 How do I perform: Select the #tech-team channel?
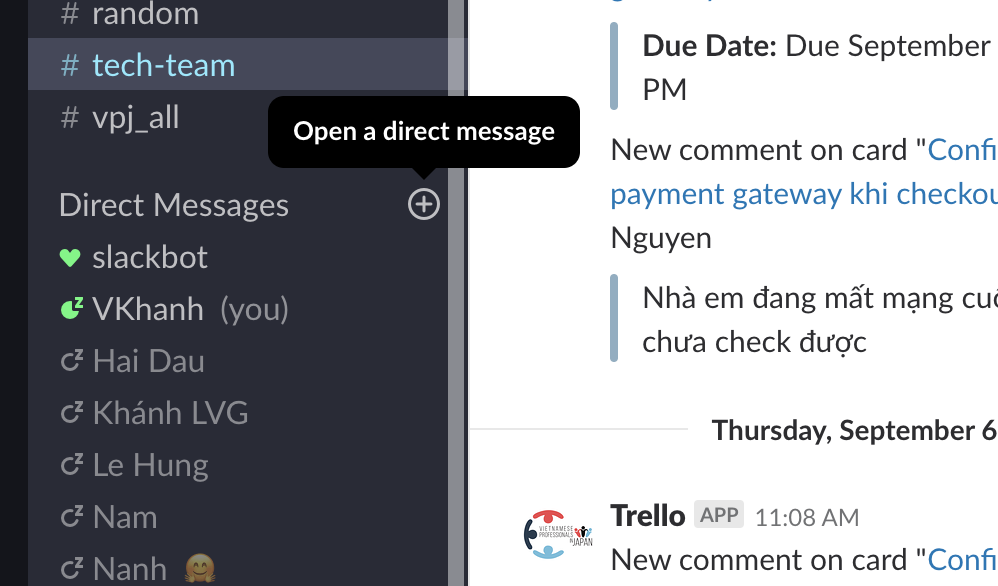pyautogui.click(x=163, y=66)
